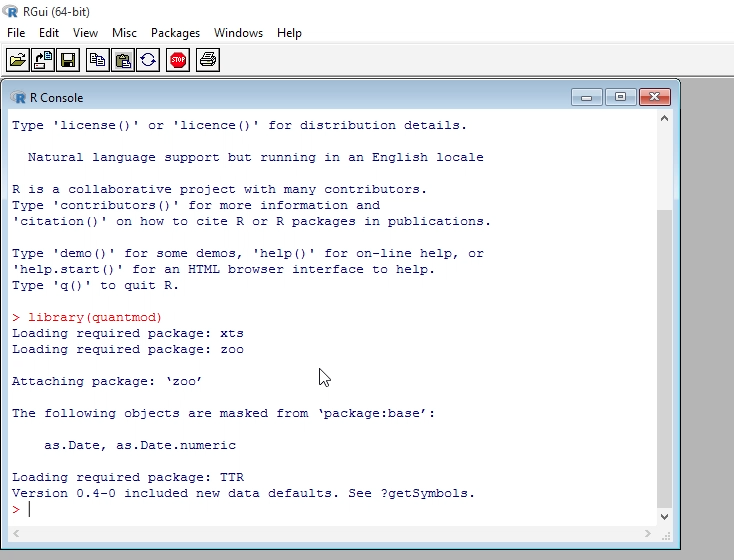Click the 'library(quantmod)' command text
Screen dimensions: 734x560
95,317
